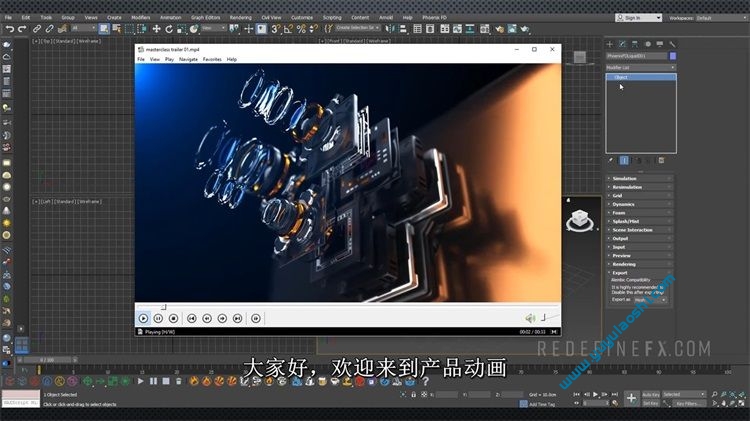
Task: Open the File menu in media player
Action: coord(141,59)
